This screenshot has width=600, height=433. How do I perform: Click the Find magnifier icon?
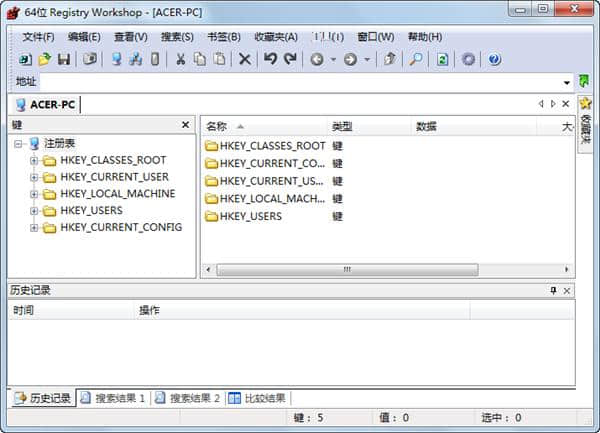pyautogui.click(x=415, y=60)
